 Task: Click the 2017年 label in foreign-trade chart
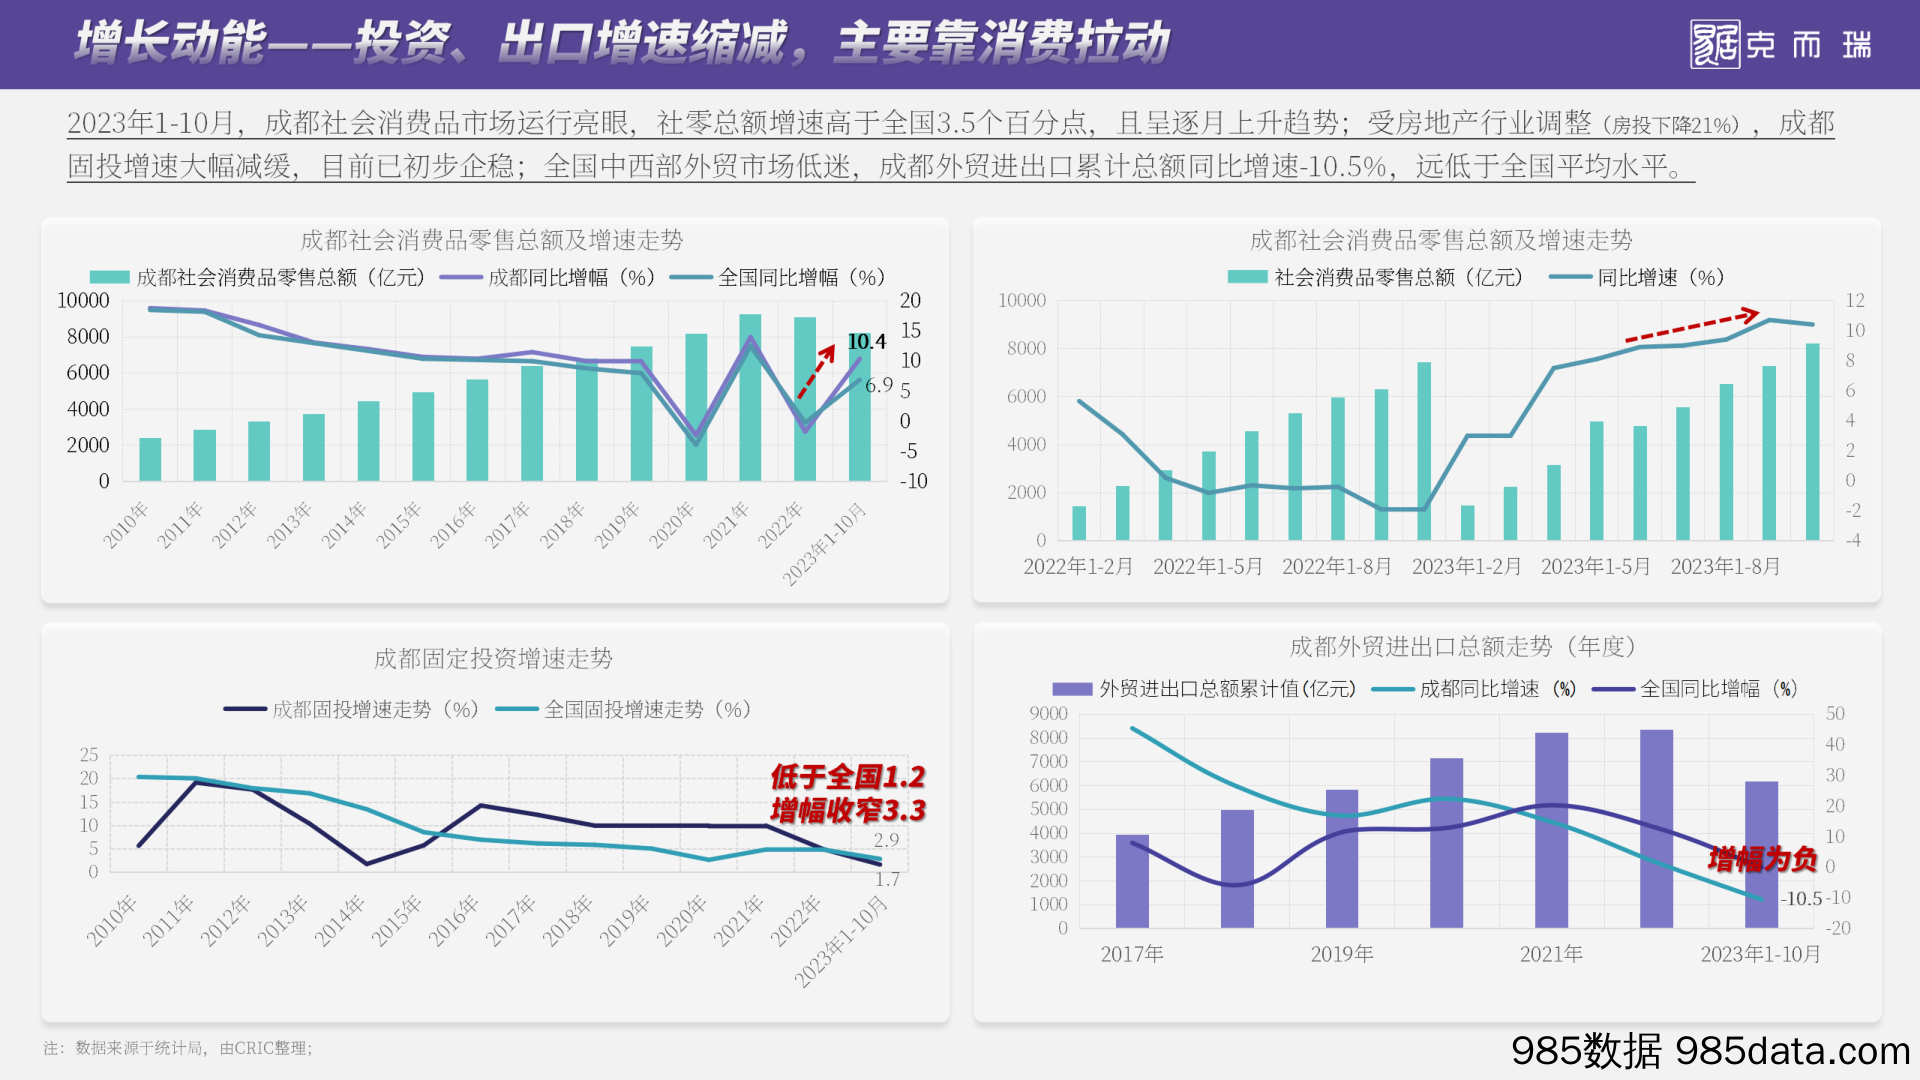click(x=1132, y=954)
